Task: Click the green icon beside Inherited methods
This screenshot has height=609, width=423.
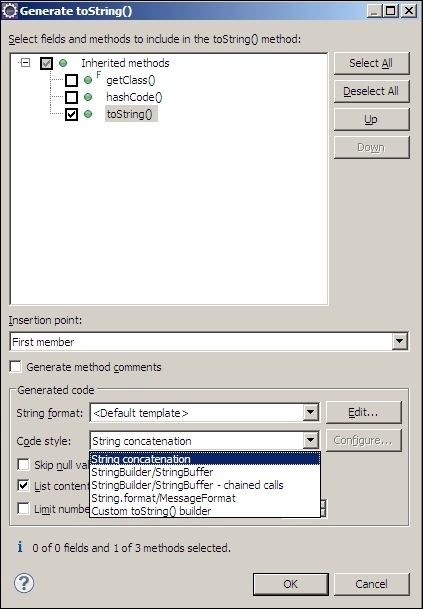Action: pyautogui.click(x=63, y=63)
